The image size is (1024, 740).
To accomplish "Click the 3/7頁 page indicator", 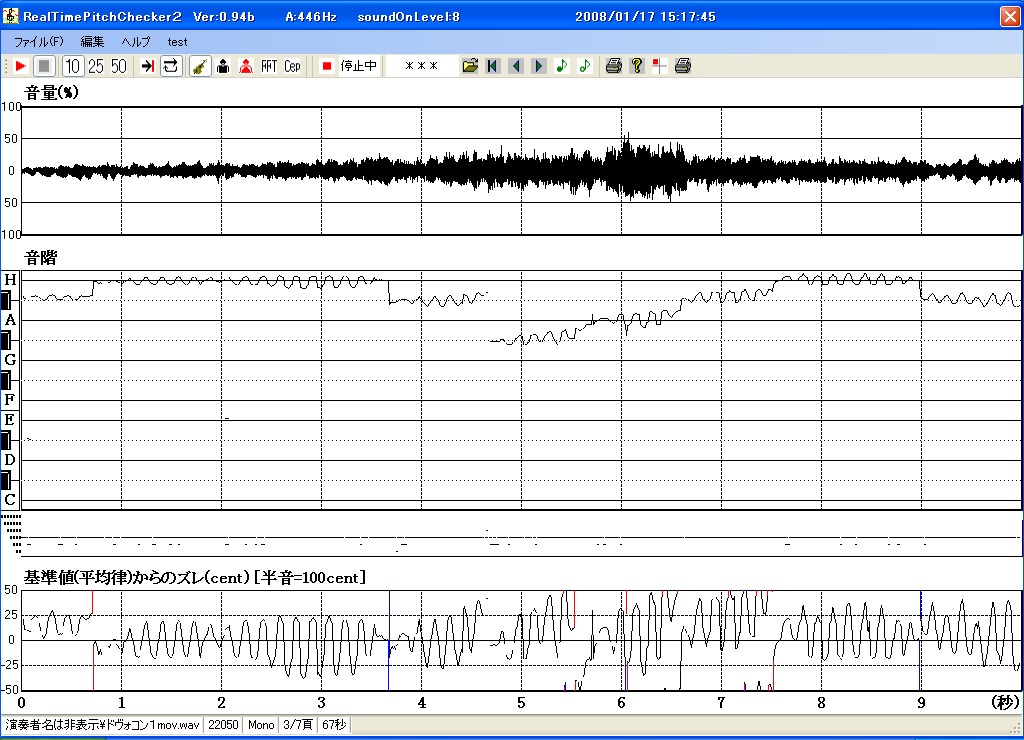I will coord(298,725).
